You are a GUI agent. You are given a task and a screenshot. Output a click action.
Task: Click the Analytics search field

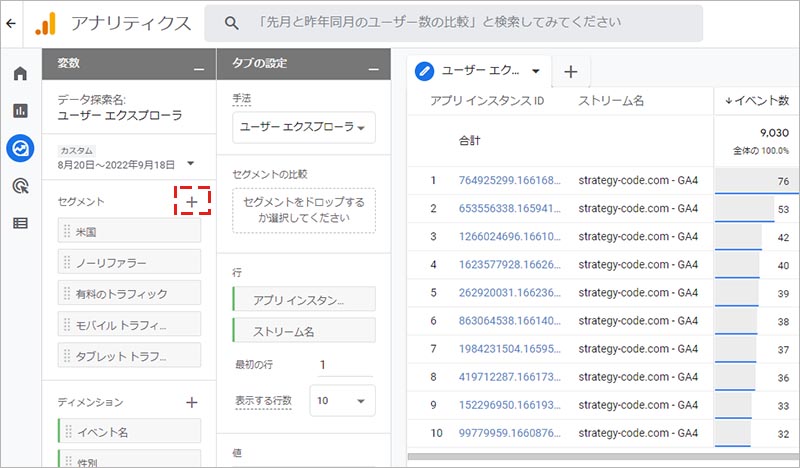click(x=460, y=23)
